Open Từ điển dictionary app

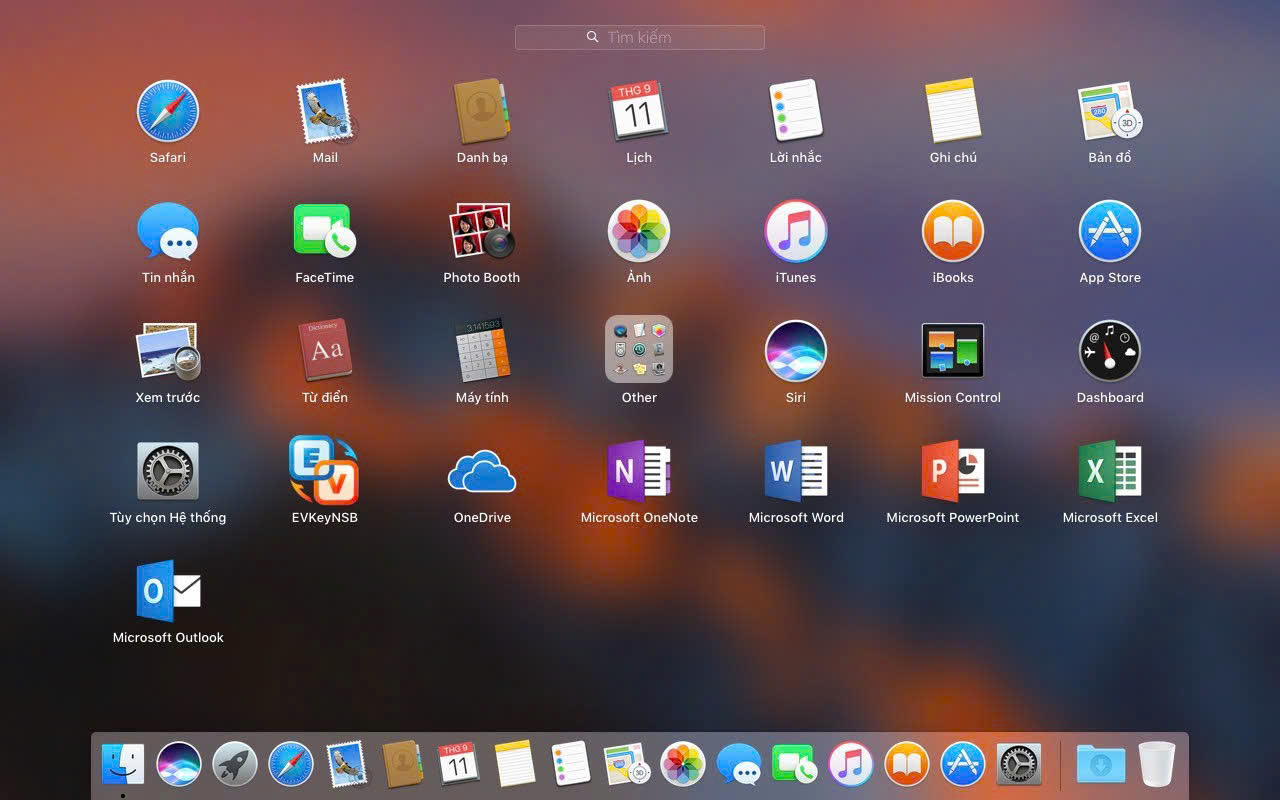click(x=325, y=351)
